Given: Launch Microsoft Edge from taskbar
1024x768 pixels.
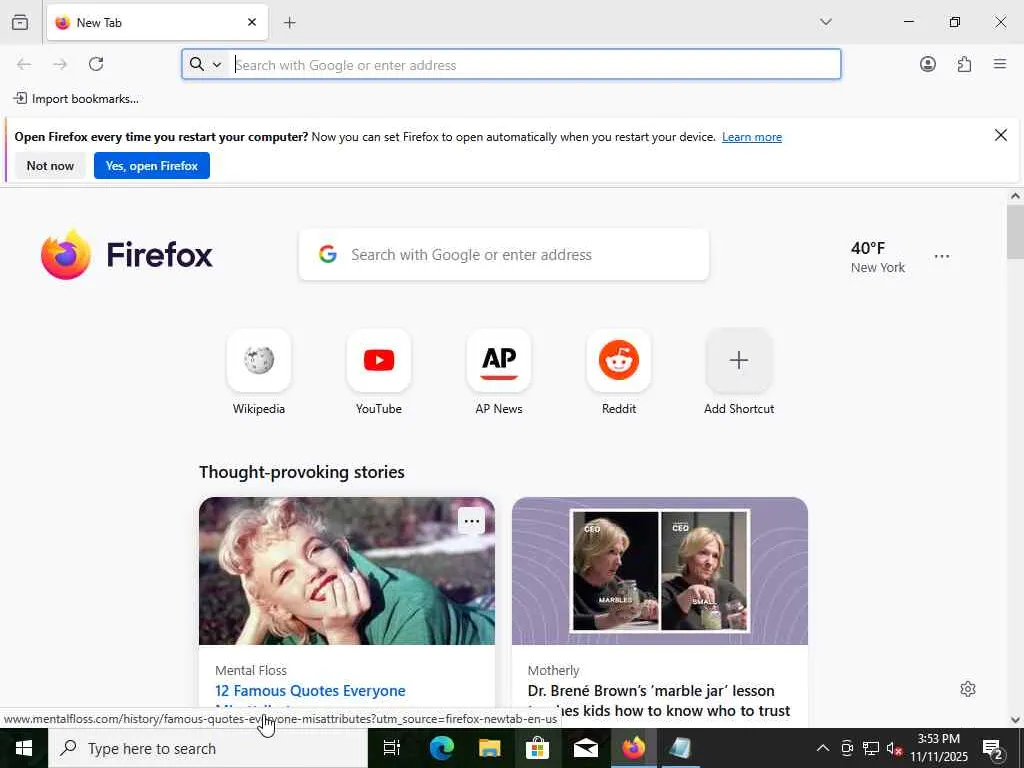Looking at the screenshot, I should click(441, 748).
